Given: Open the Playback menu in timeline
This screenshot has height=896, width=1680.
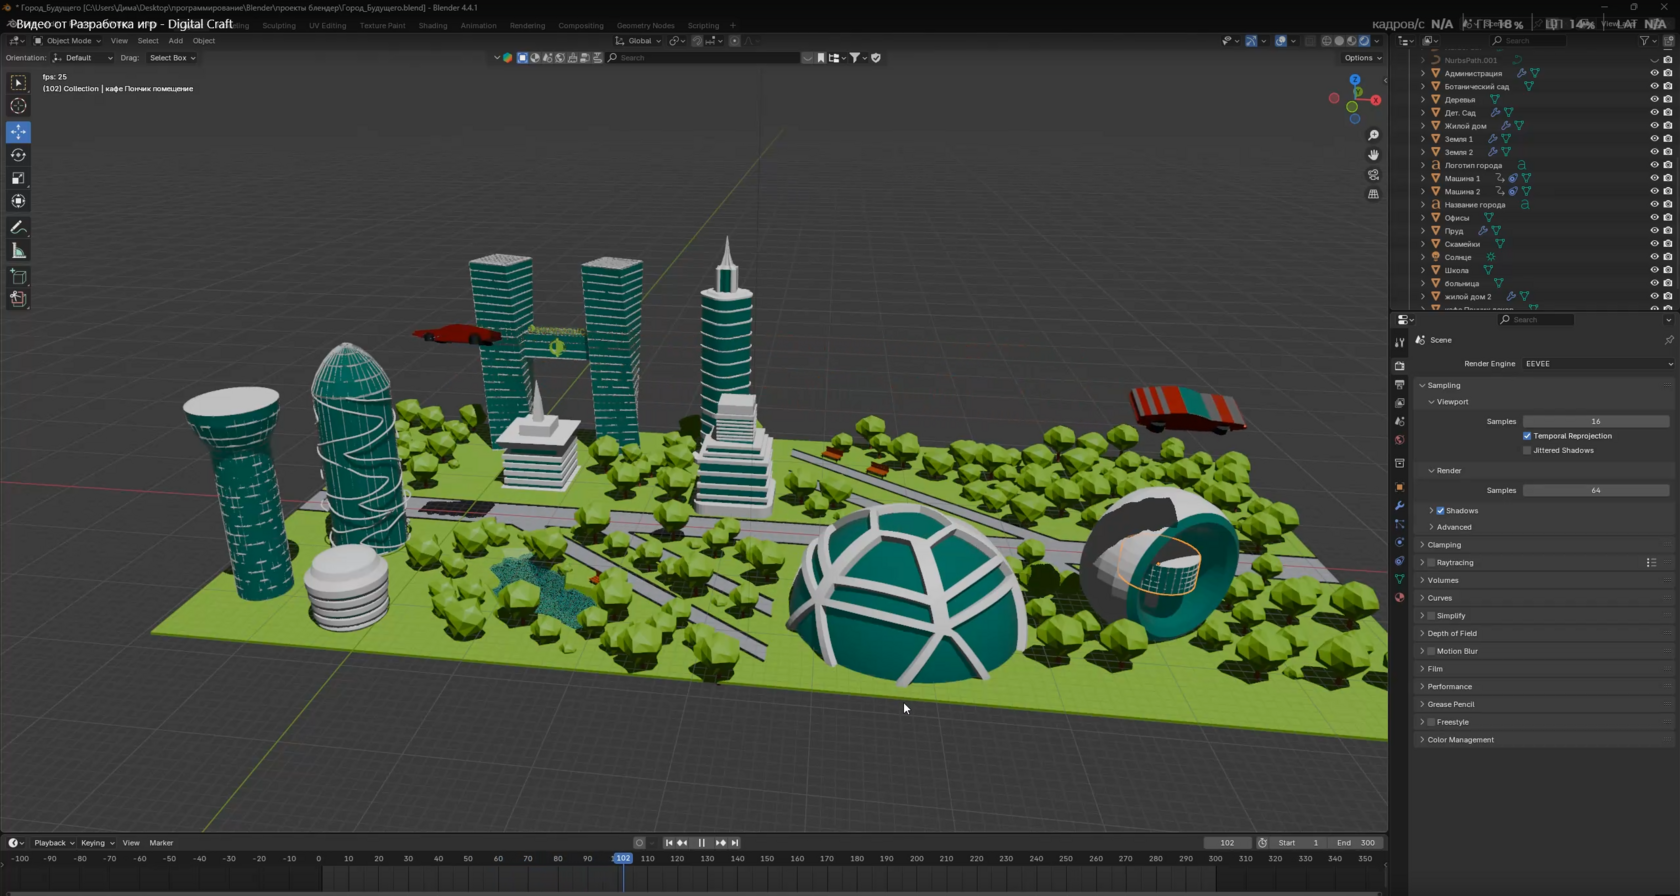Looking at the screenshot, I should point(54,843).
